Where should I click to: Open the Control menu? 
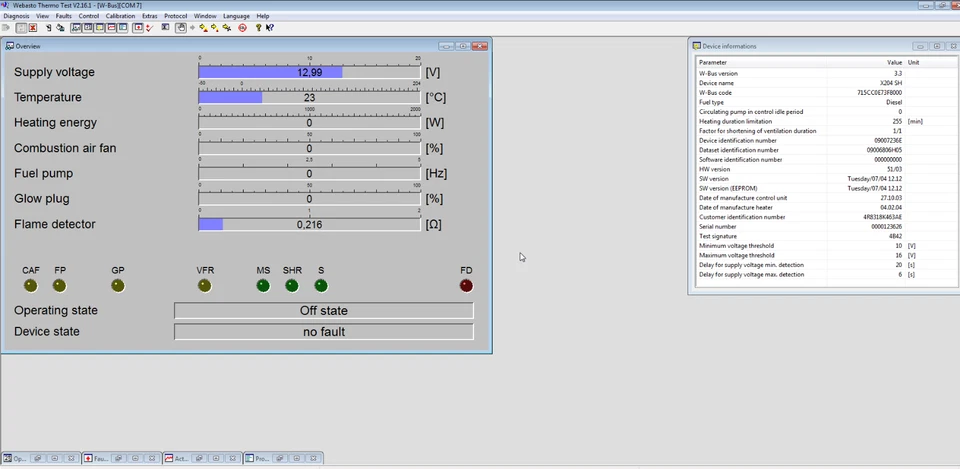pyautogui.click(x=89, y=16)
